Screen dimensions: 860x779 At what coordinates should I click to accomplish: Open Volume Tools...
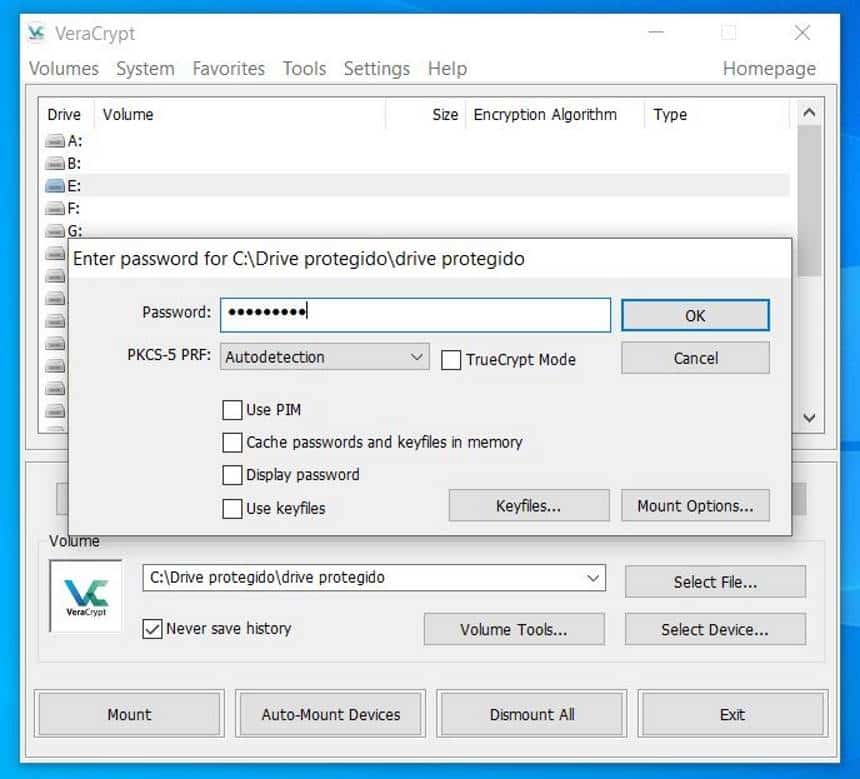(514, 629)
